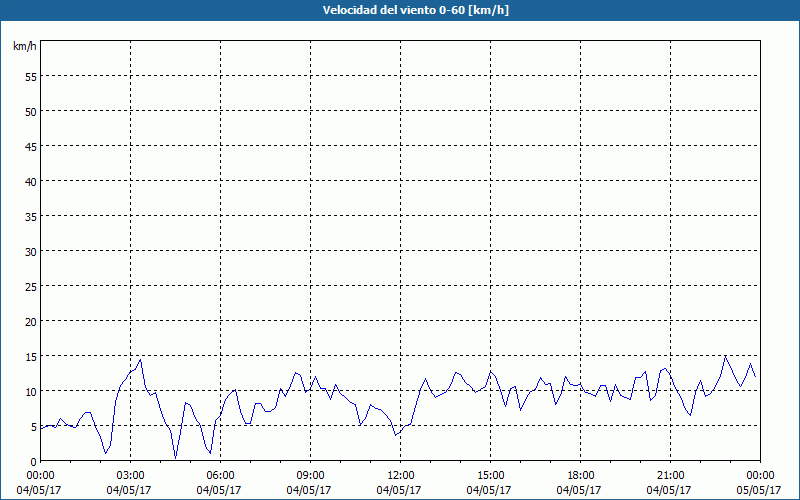Click the '03:00' time label
The width and height of the screenshot is (800, 500).
131,476
